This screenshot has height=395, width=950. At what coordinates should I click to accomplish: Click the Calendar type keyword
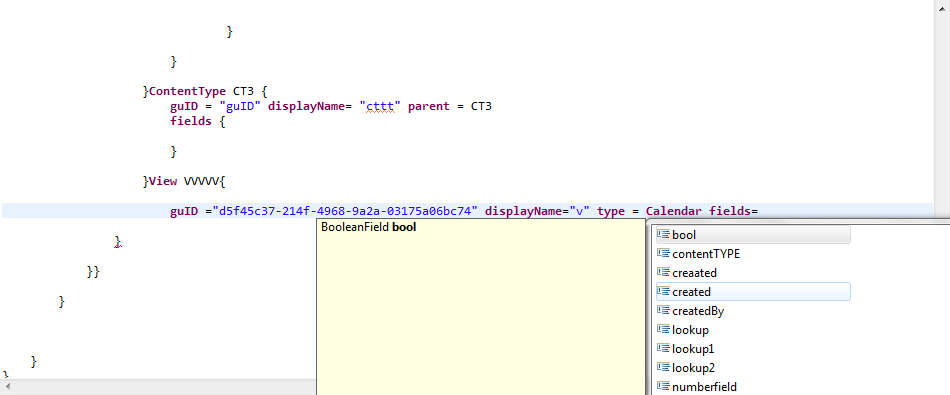[674, 211]
